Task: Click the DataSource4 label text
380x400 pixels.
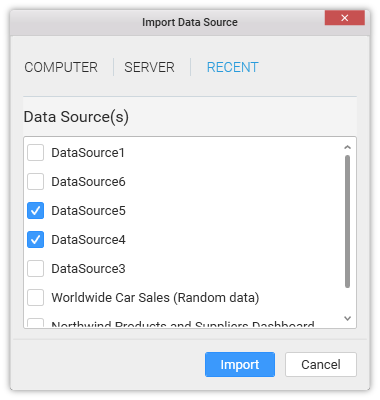Action: click(x=88, y=240)
